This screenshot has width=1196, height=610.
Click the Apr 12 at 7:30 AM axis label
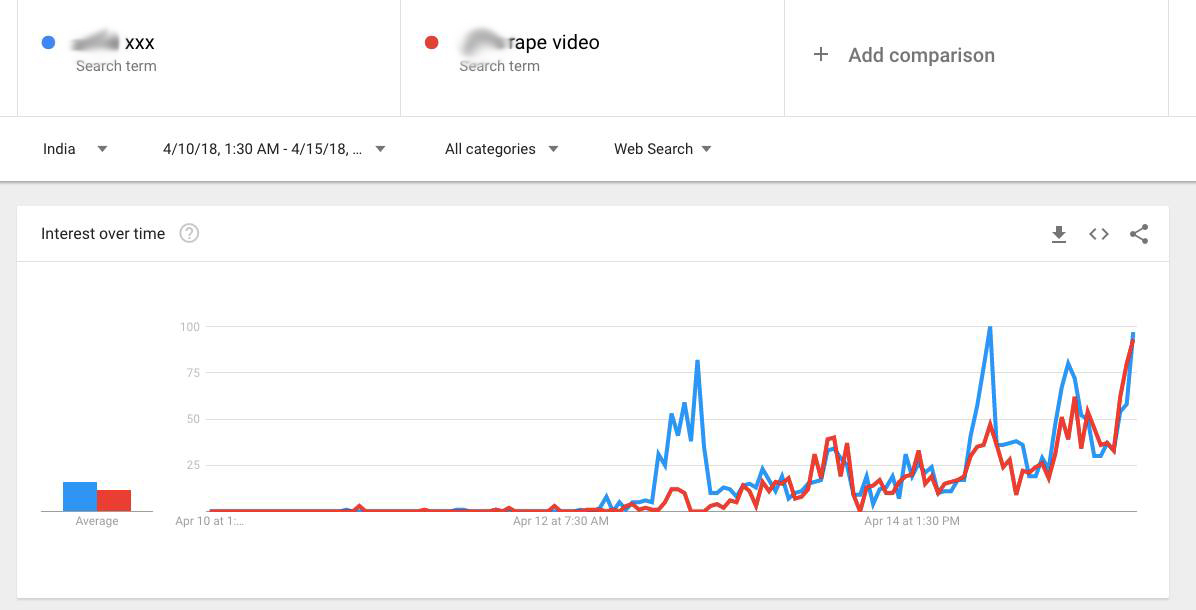(560, 521)
